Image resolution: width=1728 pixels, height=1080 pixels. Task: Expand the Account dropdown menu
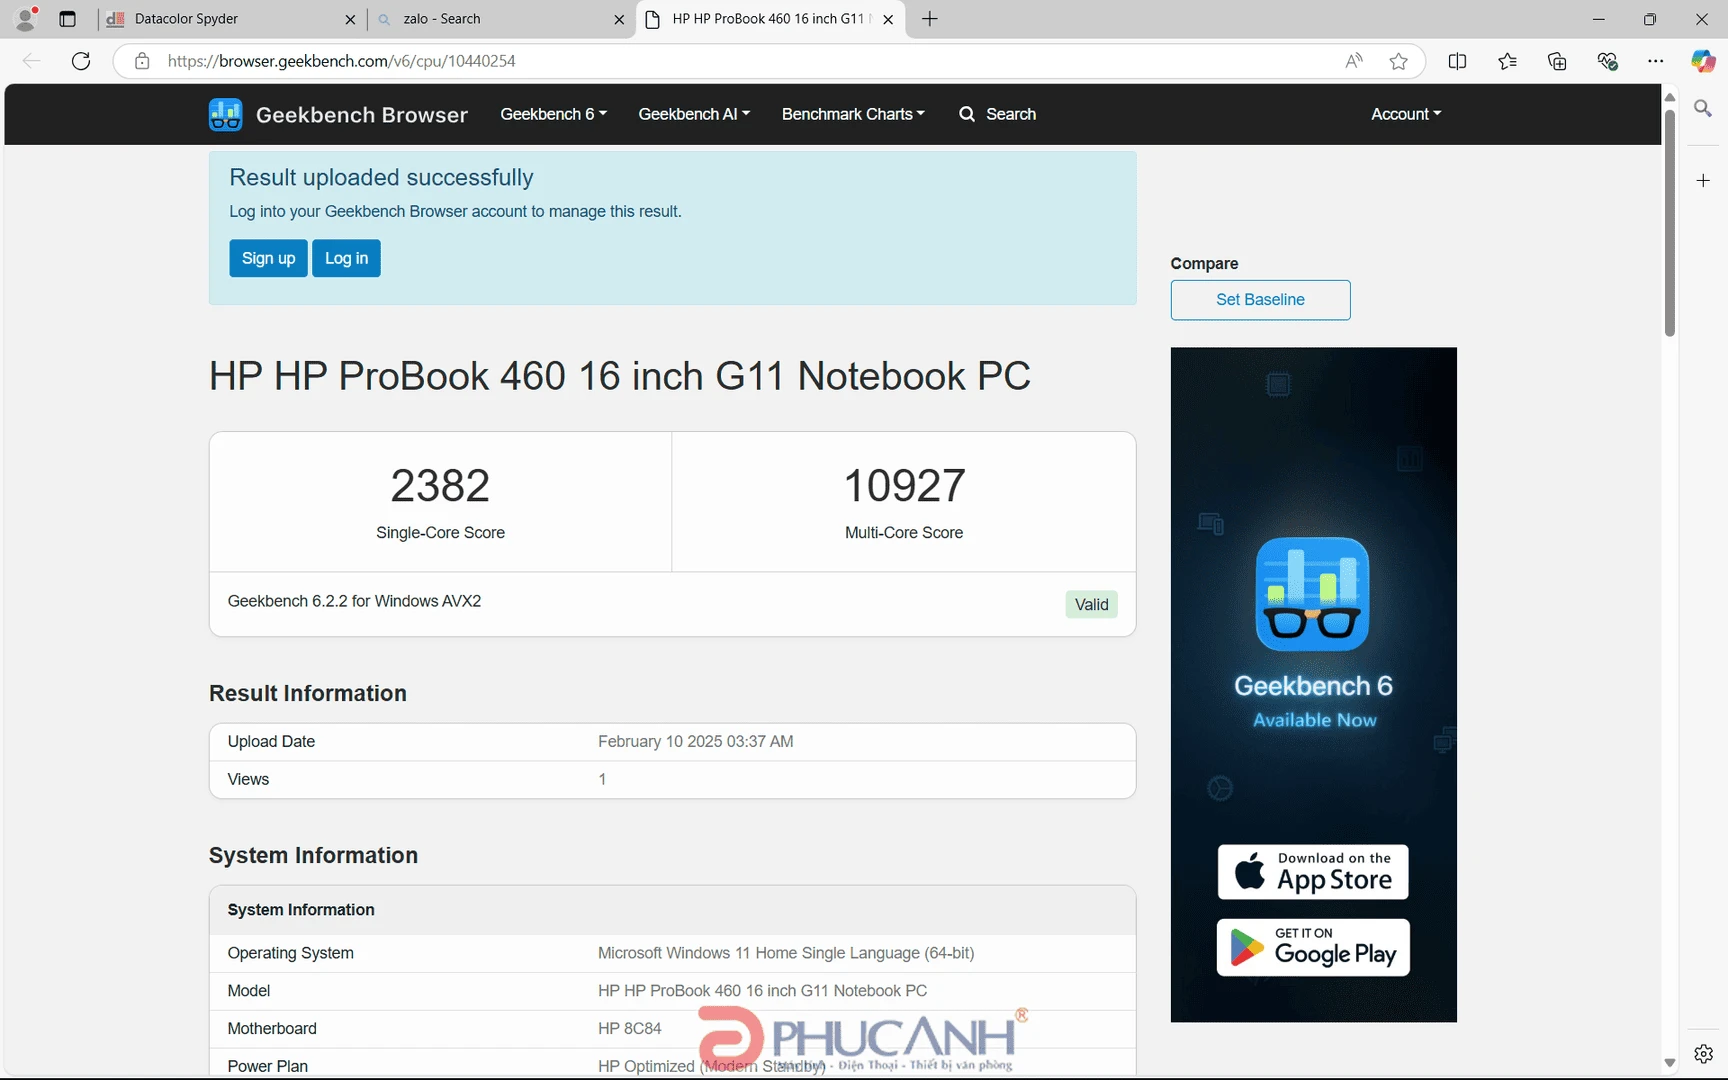(1406, 114)
